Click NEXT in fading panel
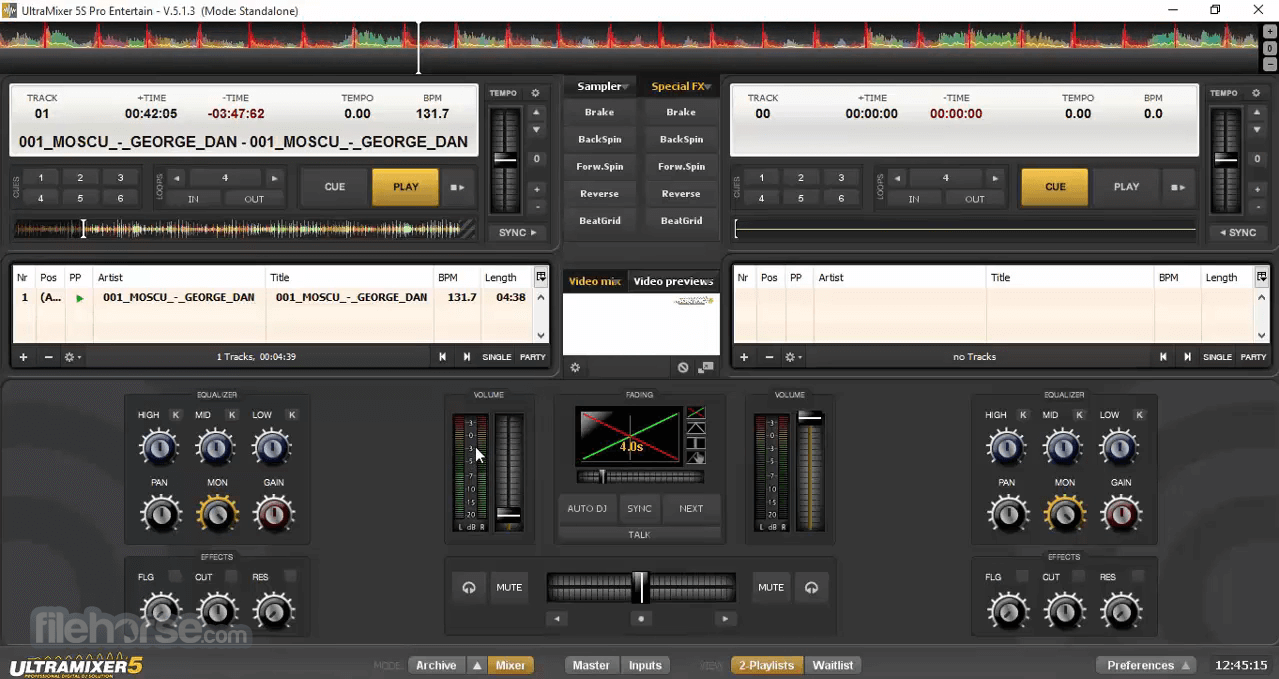The width and height of the screenshot is (1279, 679). 691,509
